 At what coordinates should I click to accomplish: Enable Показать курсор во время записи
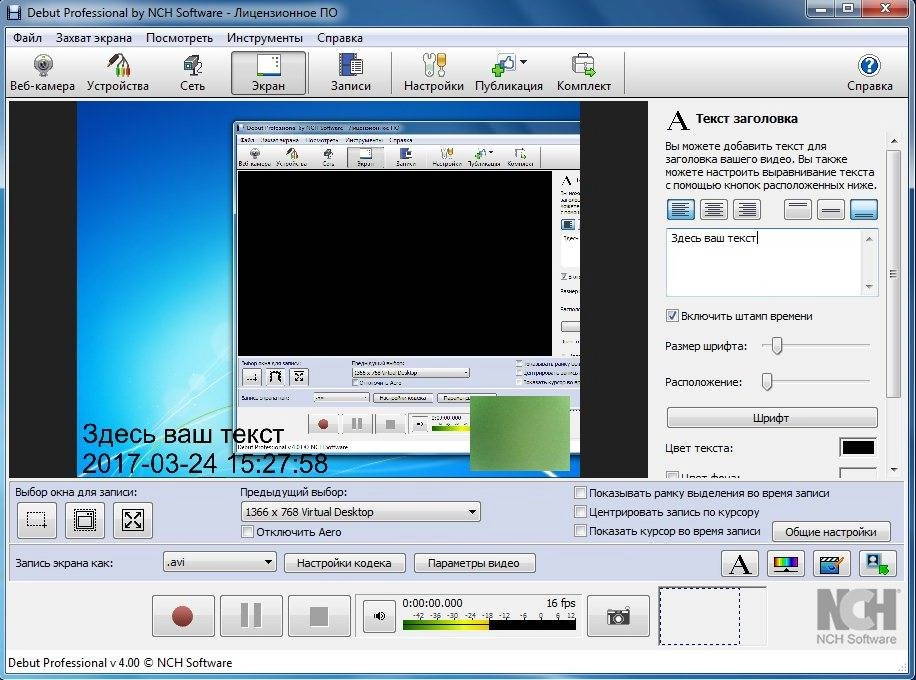tap(580, 530)
